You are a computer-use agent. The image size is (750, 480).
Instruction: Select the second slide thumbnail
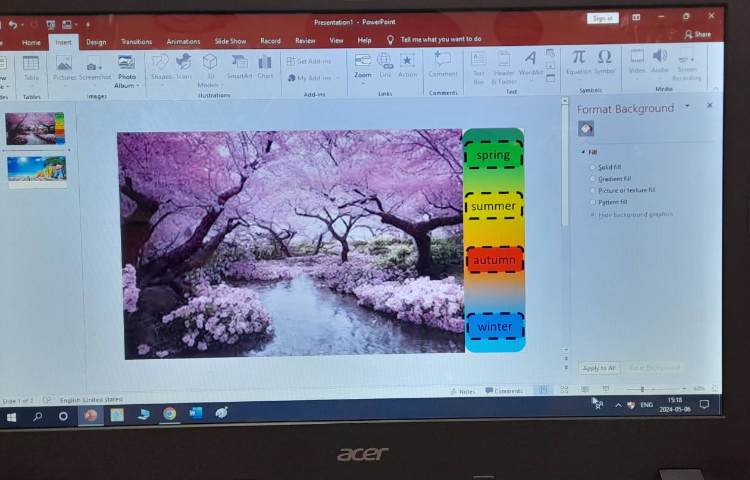tap(36, 170)
